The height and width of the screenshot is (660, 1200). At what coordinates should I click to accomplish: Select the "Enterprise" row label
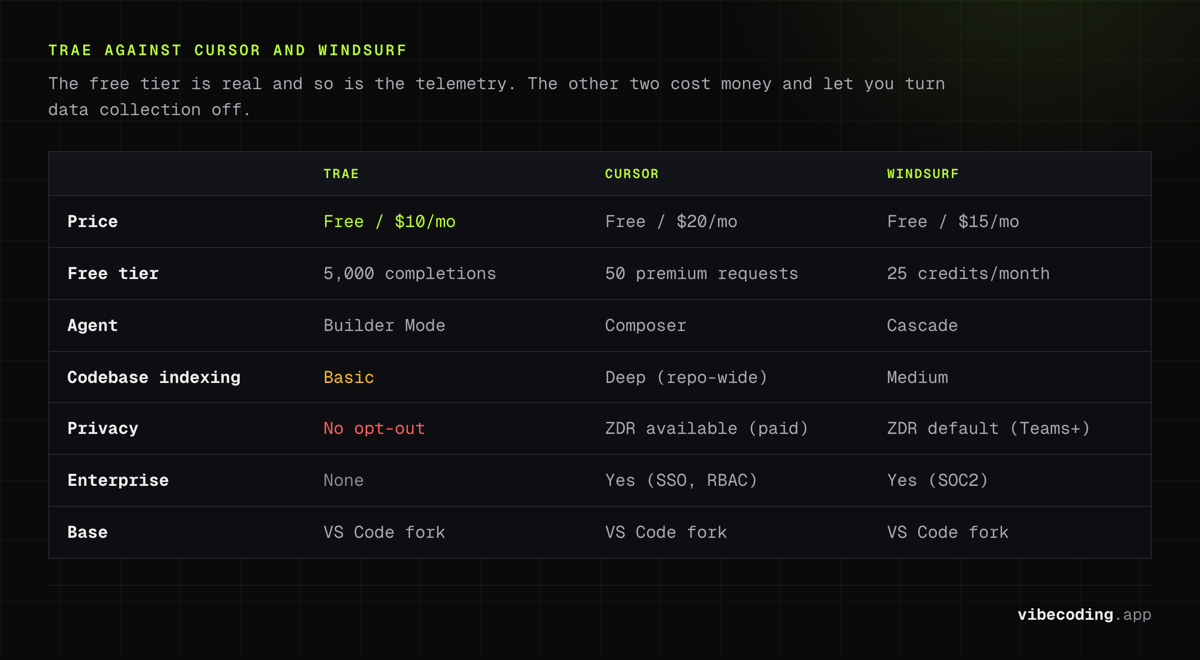pos(118,481)
